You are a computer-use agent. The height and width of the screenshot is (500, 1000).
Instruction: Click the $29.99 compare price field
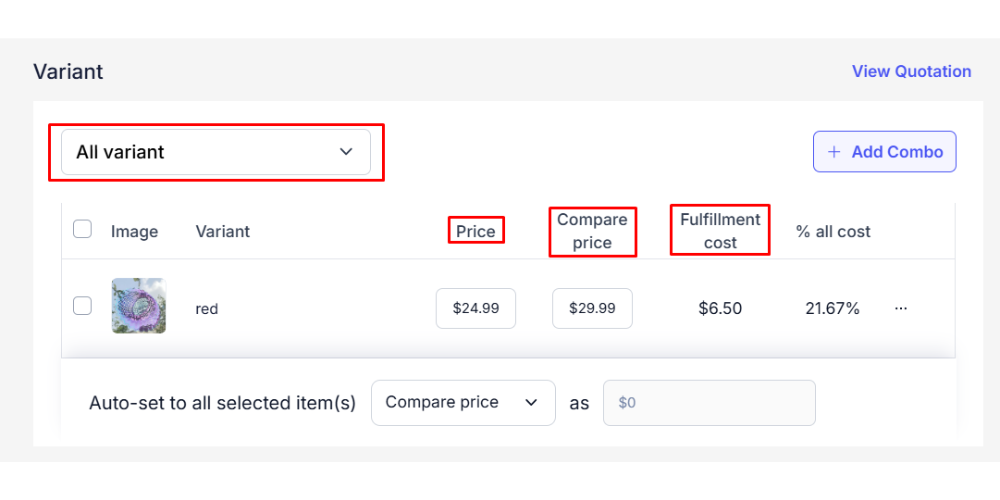592,308
